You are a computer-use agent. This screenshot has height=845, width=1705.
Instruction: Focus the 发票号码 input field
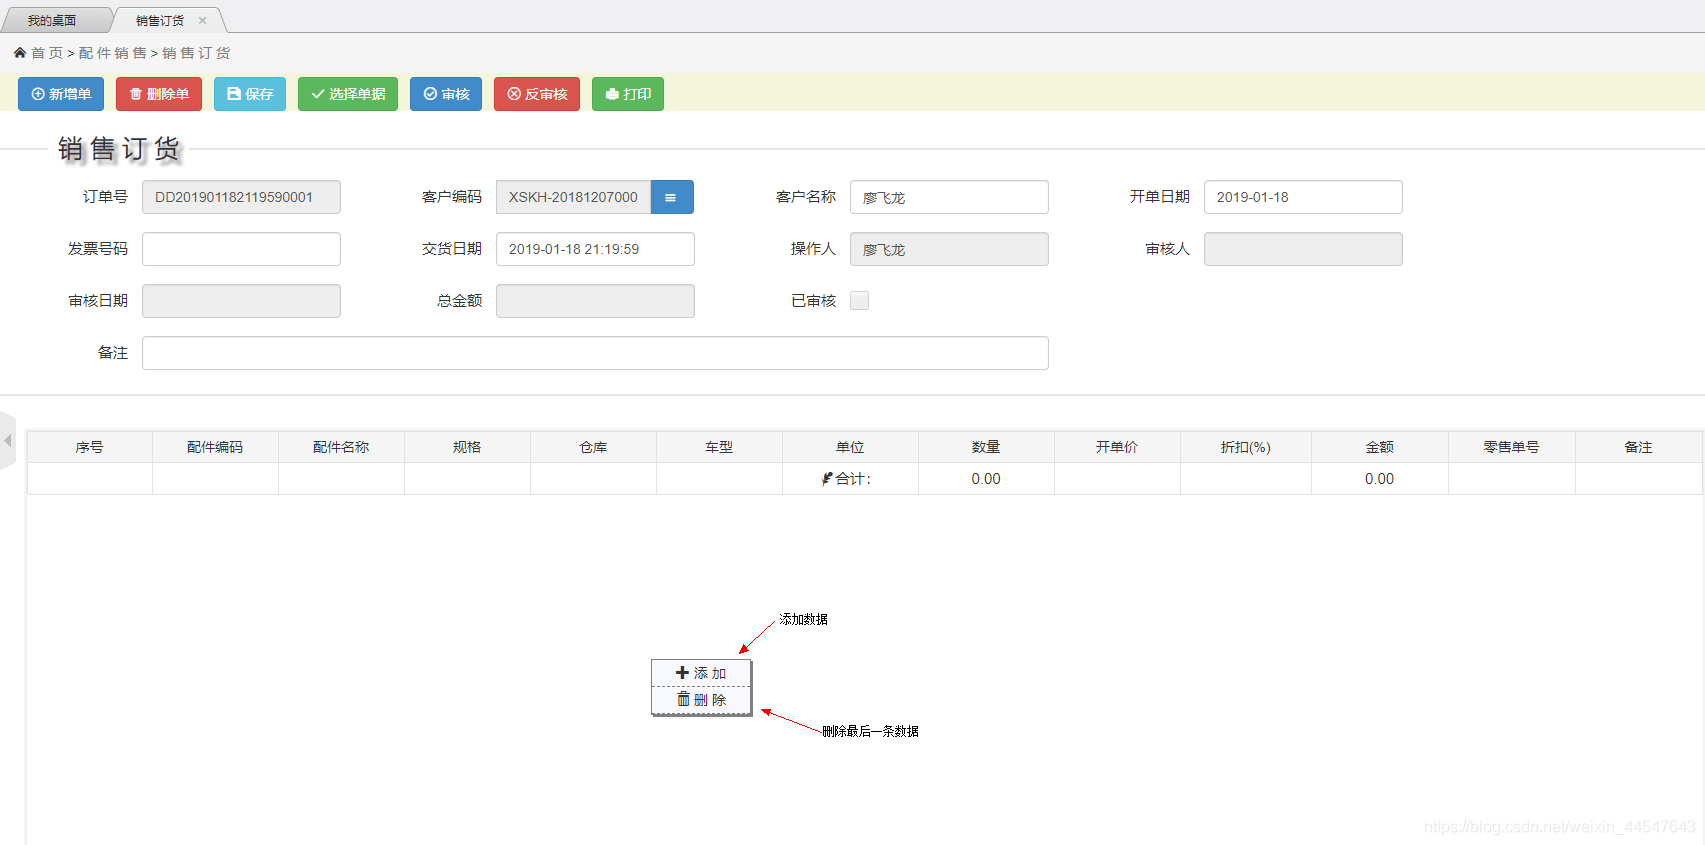[x=241, y=249]
